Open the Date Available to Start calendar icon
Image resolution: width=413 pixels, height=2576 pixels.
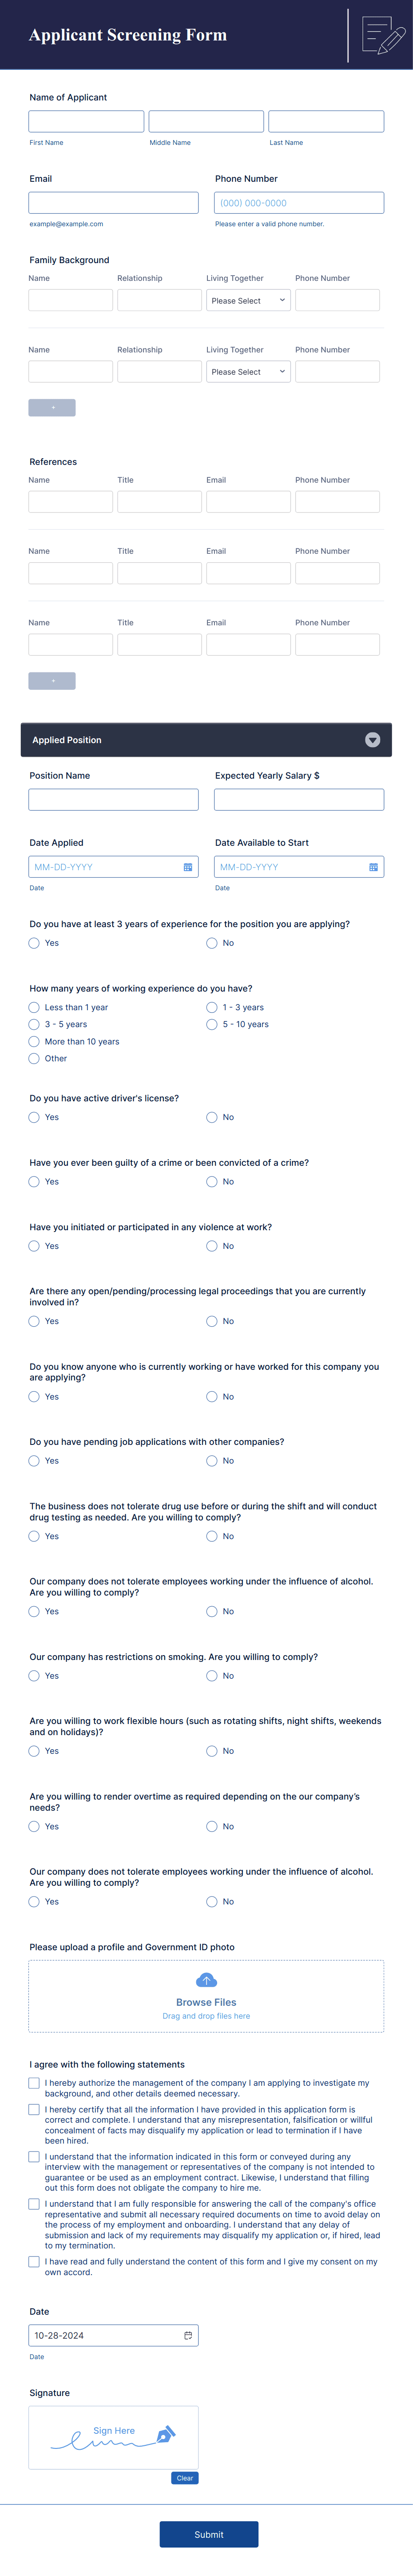[373, 867]
